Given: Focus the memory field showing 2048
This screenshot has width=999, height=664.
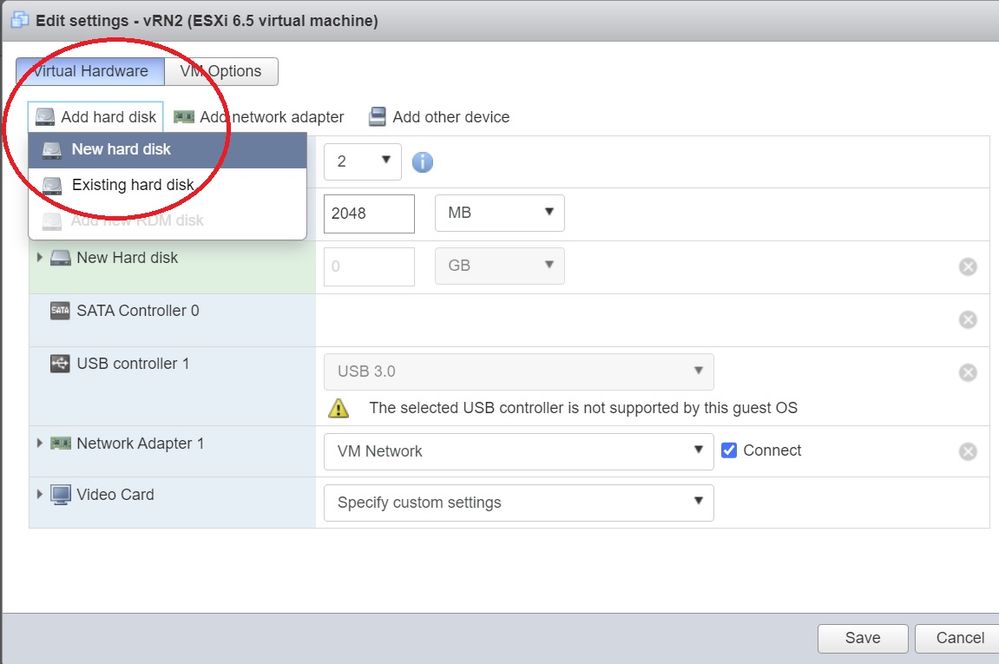Looking at the screenshot, I should [x=369, y=213].
